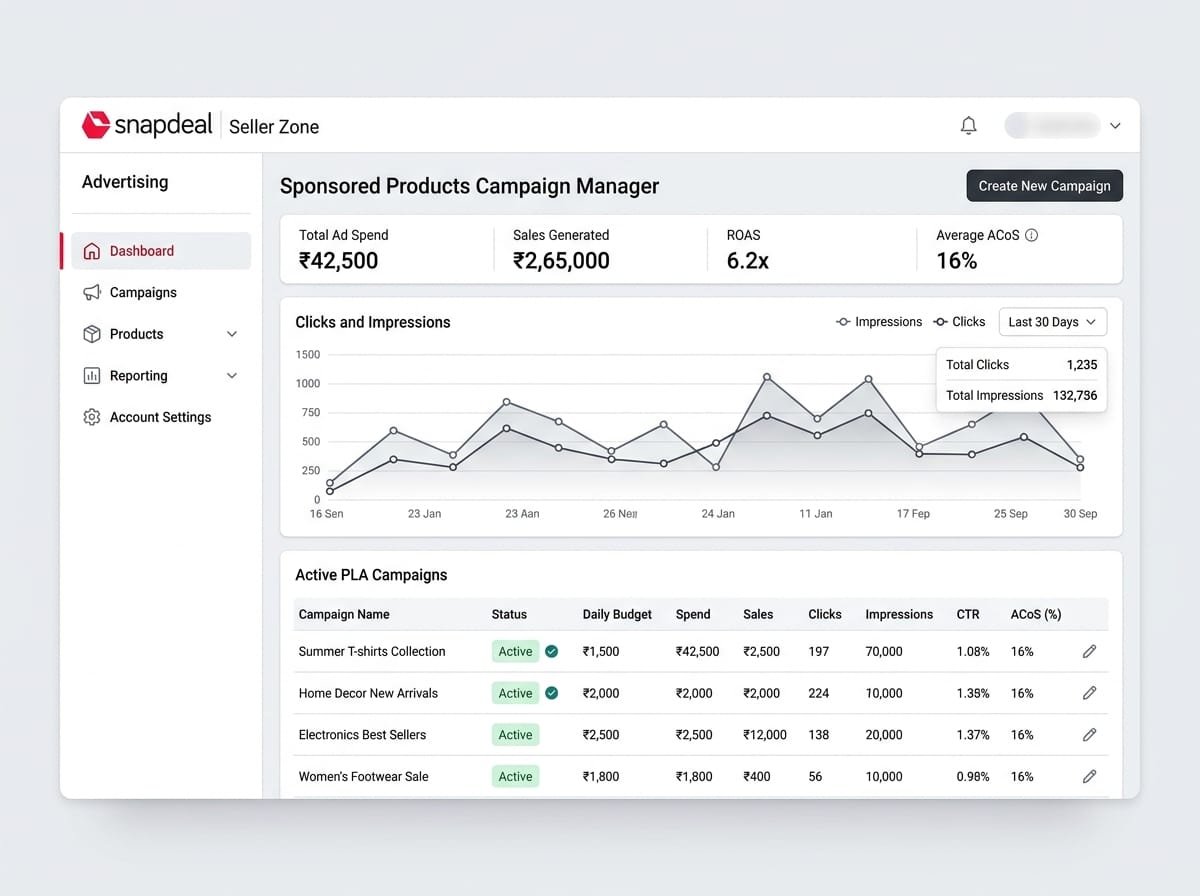This screenshot has width=1200, height=896.
Task: Click the Dashboard home icon
Action: pyautogui.click(x=92, y=251)
